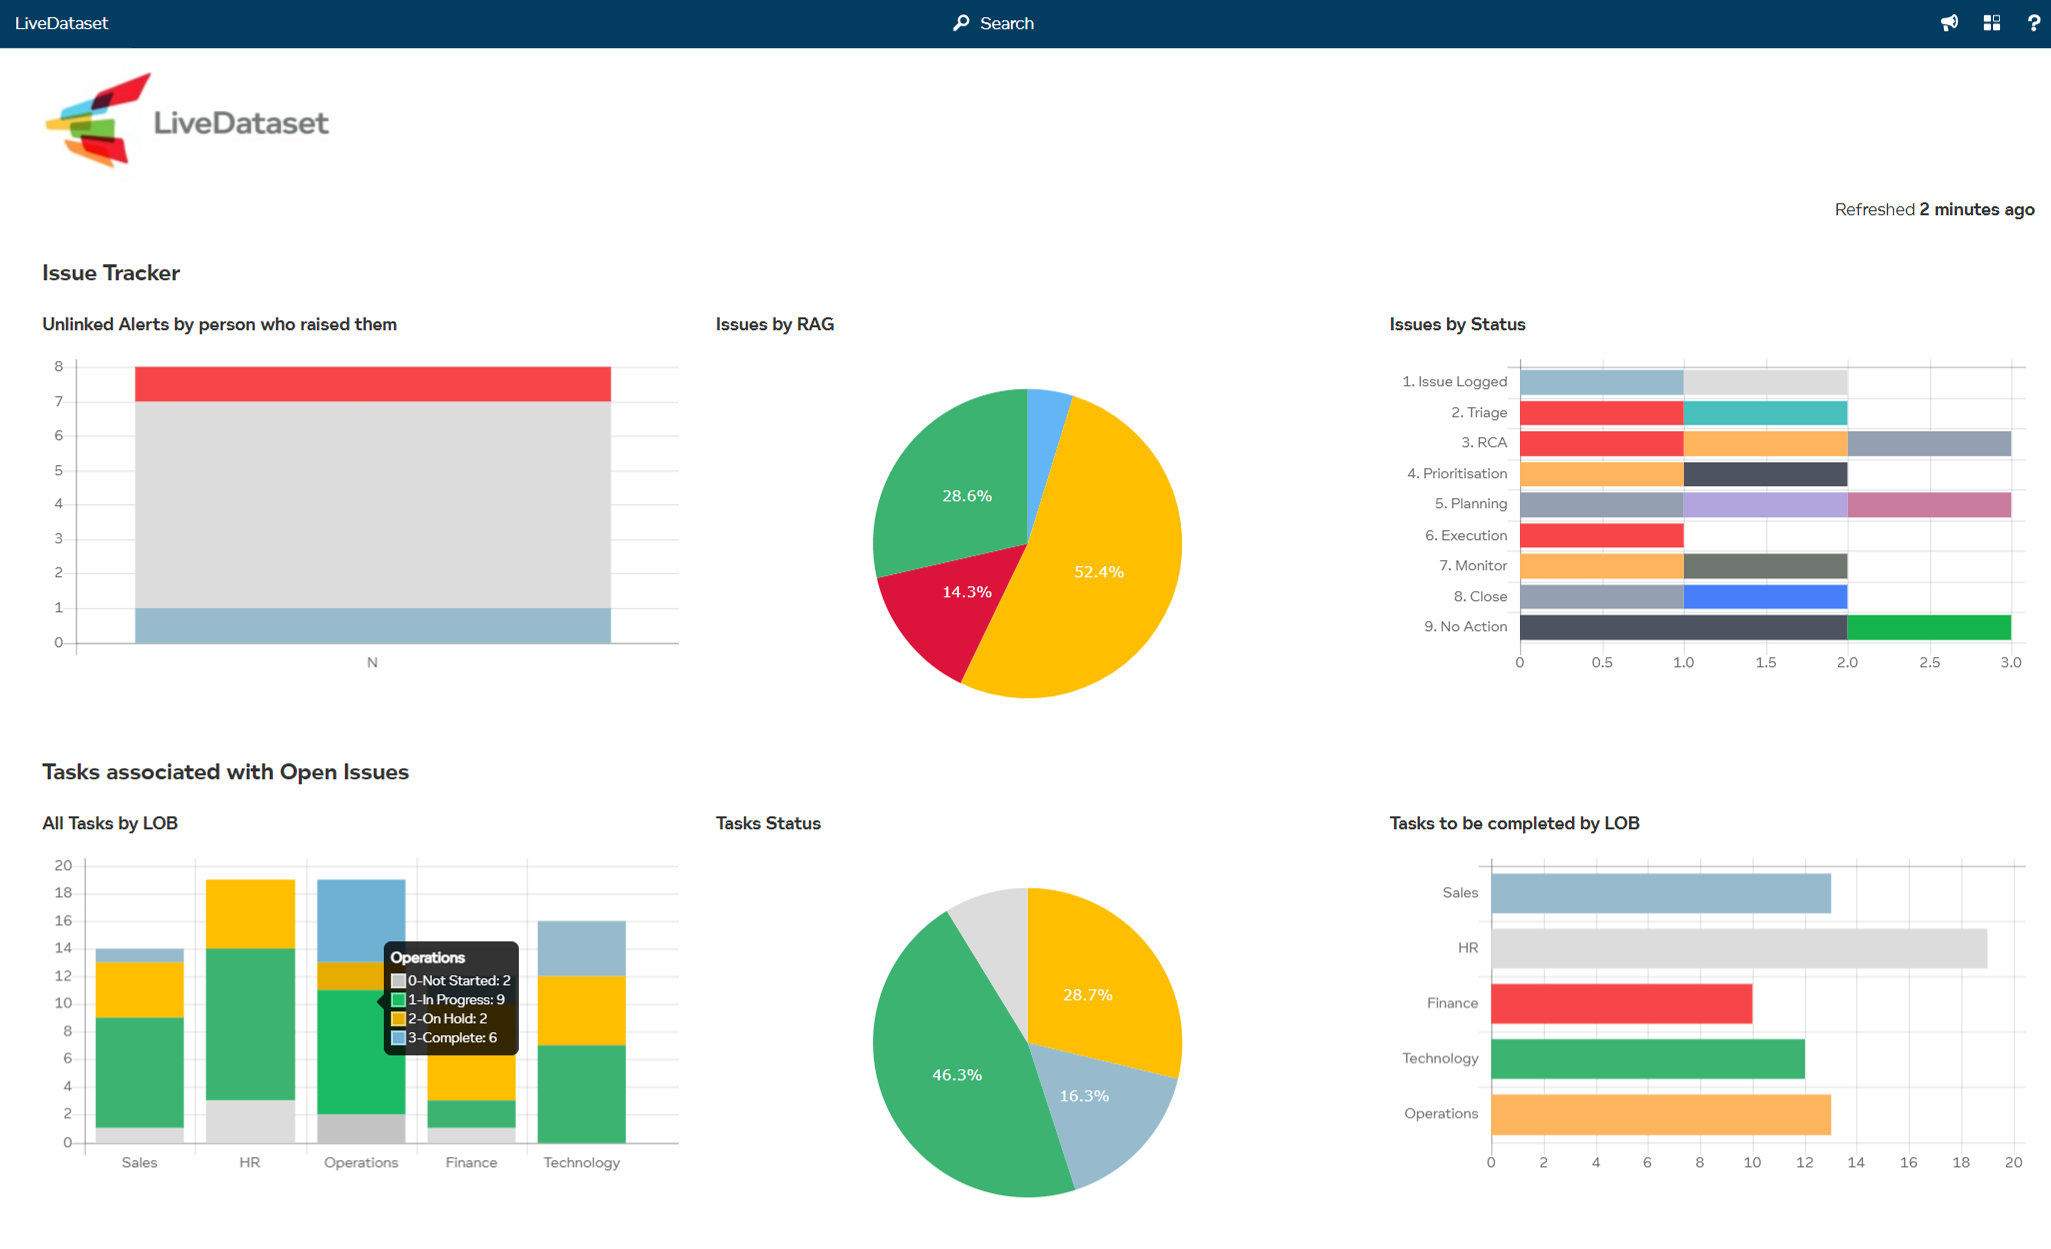Viewport: 2051px width, 1249px height.
Task: Click the red Execution status bar
Action: 1601,535
